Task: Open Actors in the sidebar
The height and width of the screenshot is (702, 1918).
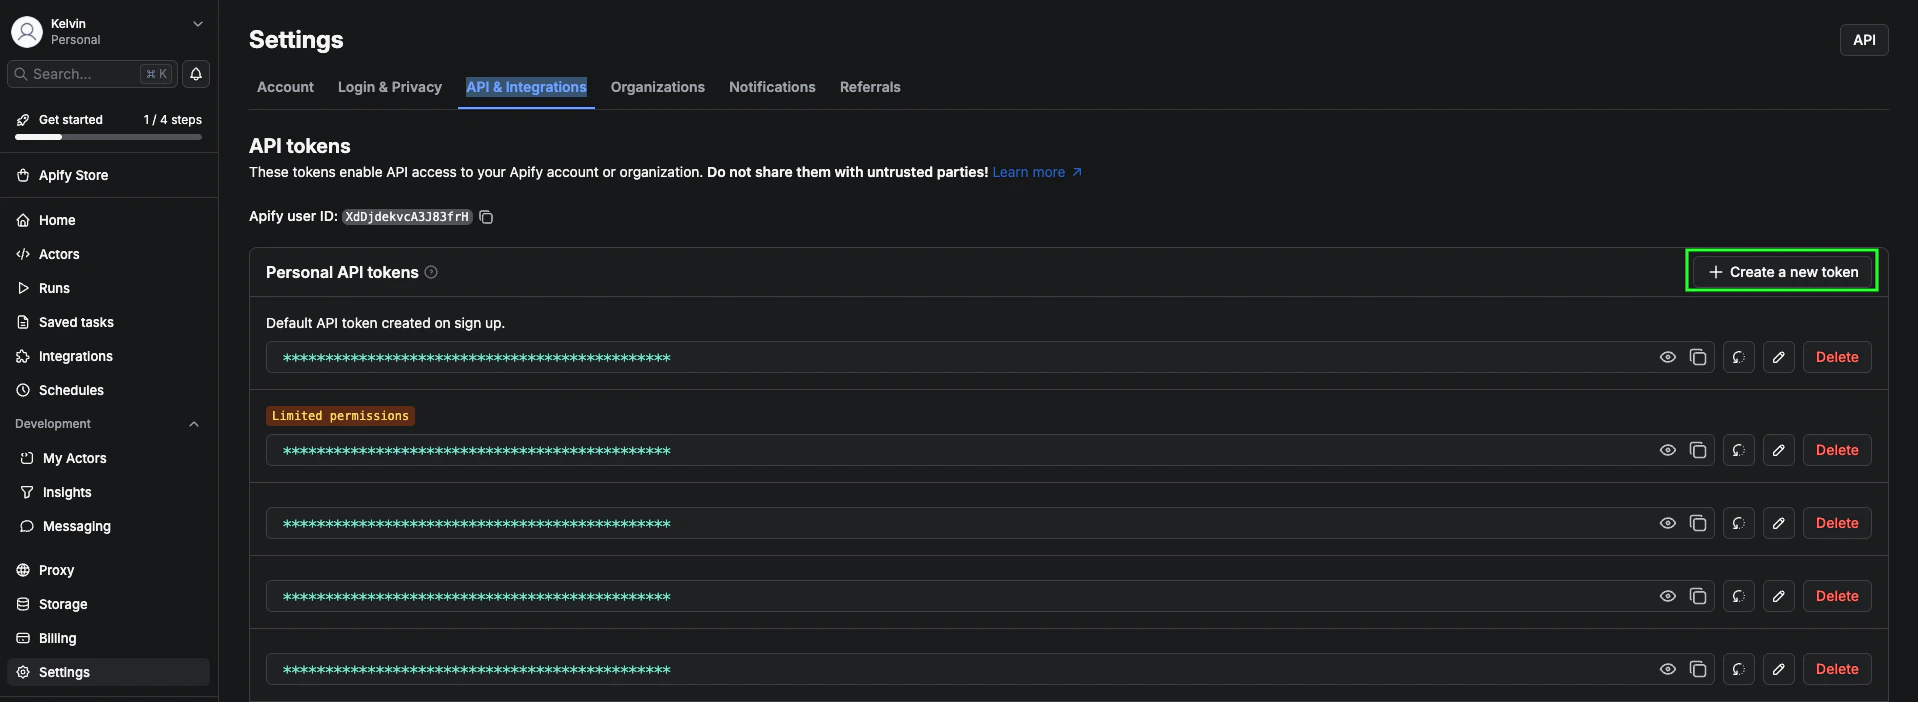Action: pyautogui.click(x=109, y=254)
